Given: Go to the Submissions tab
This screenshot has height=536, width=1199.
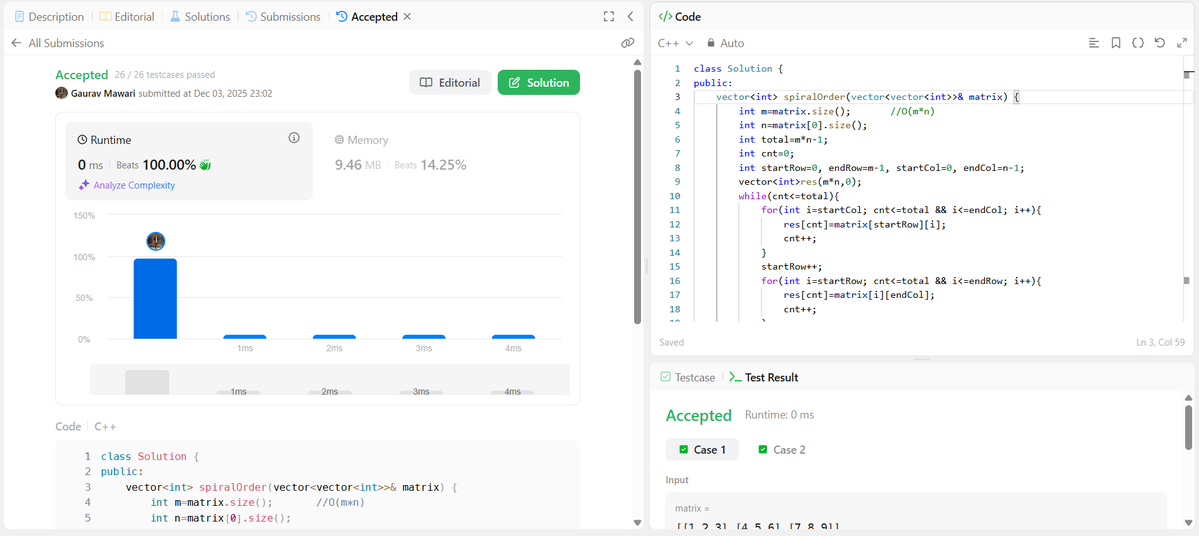Looking at the screenshot, I should [x=283, y=17].
